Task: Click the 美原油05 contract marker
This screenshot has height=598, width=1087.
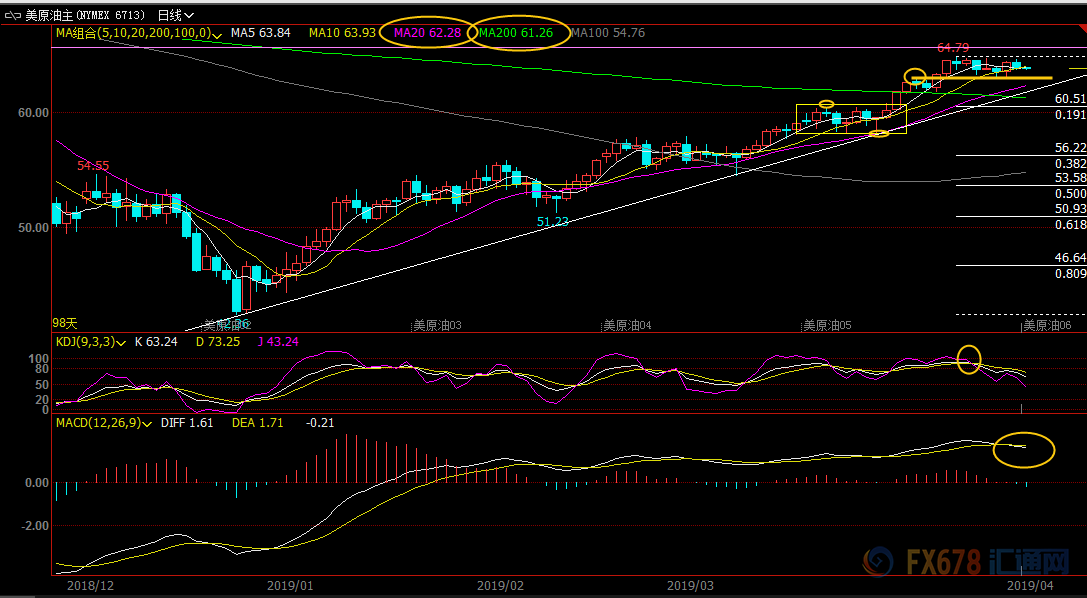Action: pos(827,325)
